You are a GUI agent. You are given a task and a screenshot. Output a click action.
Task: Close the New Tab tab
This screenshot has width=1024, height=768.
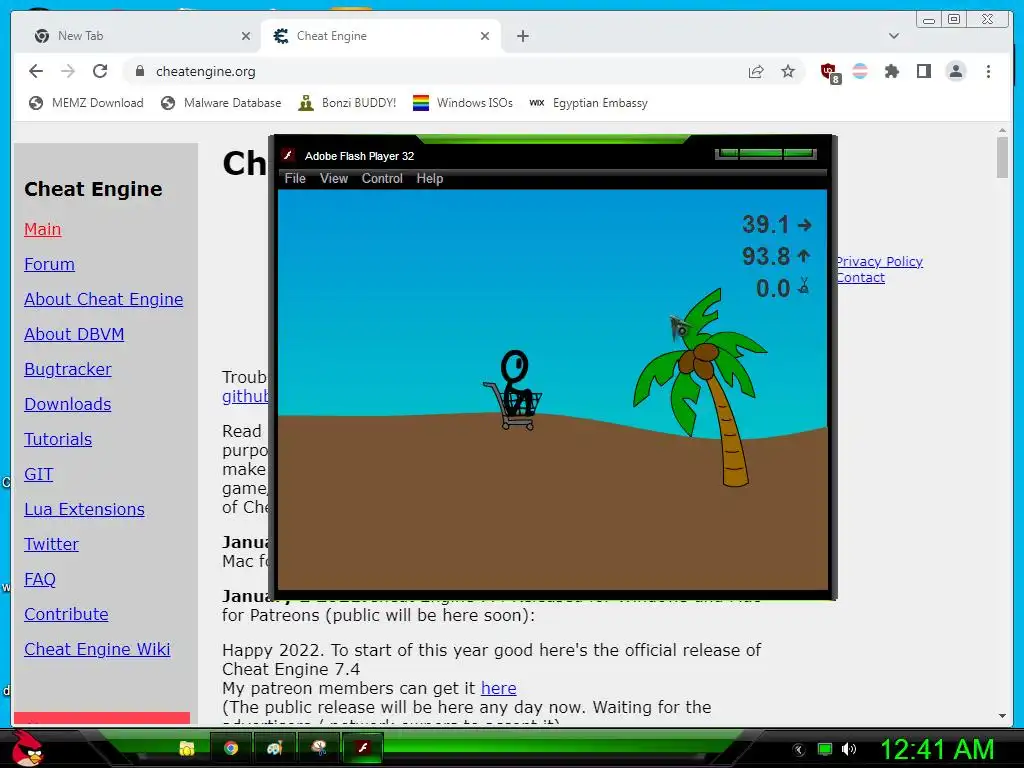(x=246, y=36)
